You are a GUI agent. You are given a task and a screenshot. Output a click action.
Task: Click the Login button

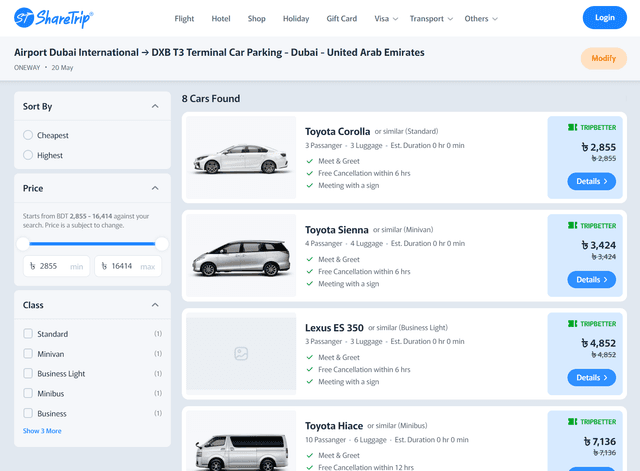coord(604,18)
